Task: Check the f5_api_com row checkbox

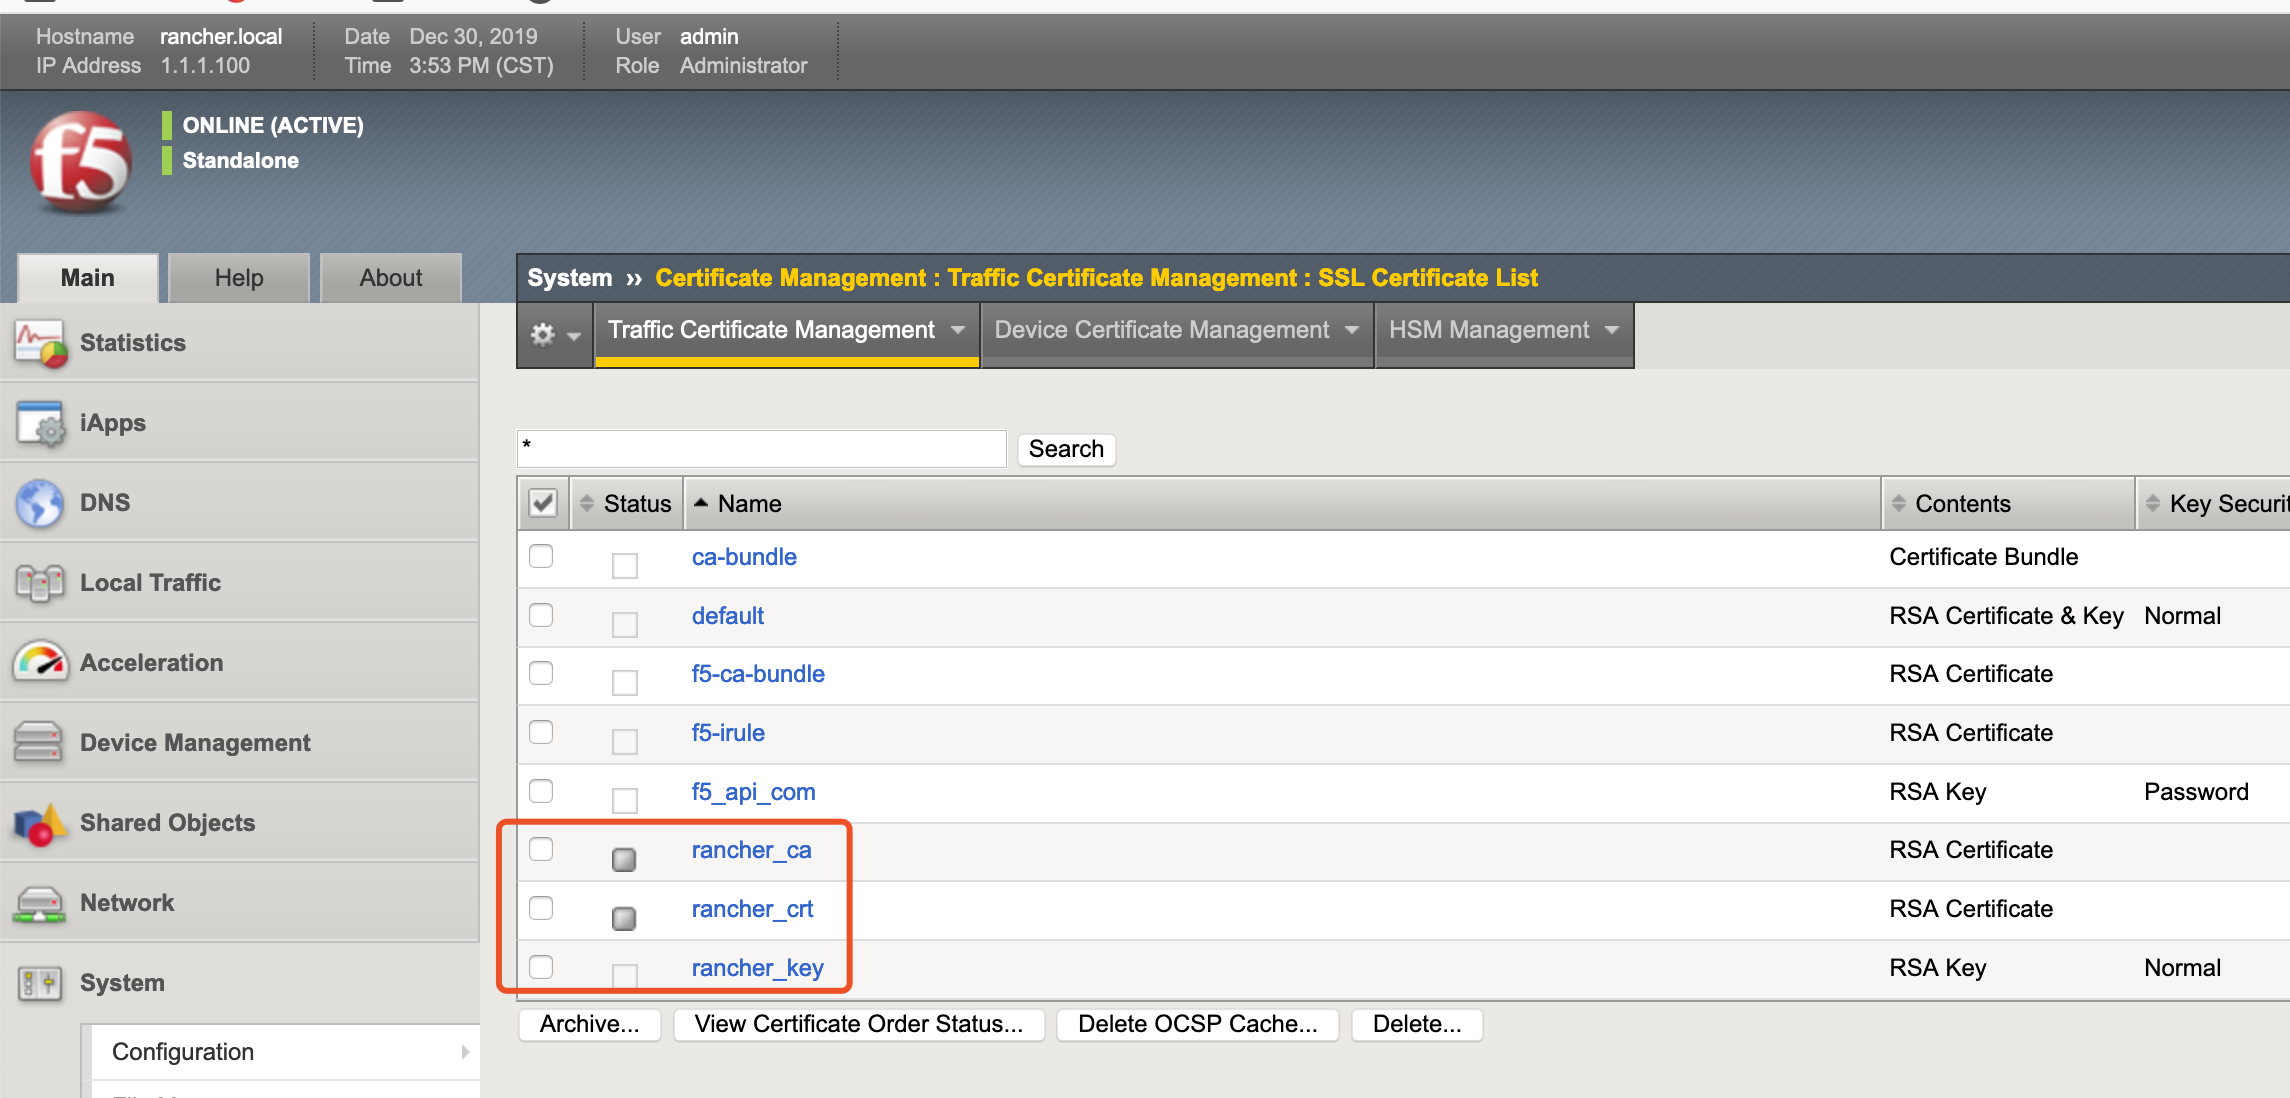Action: [541, 791]
